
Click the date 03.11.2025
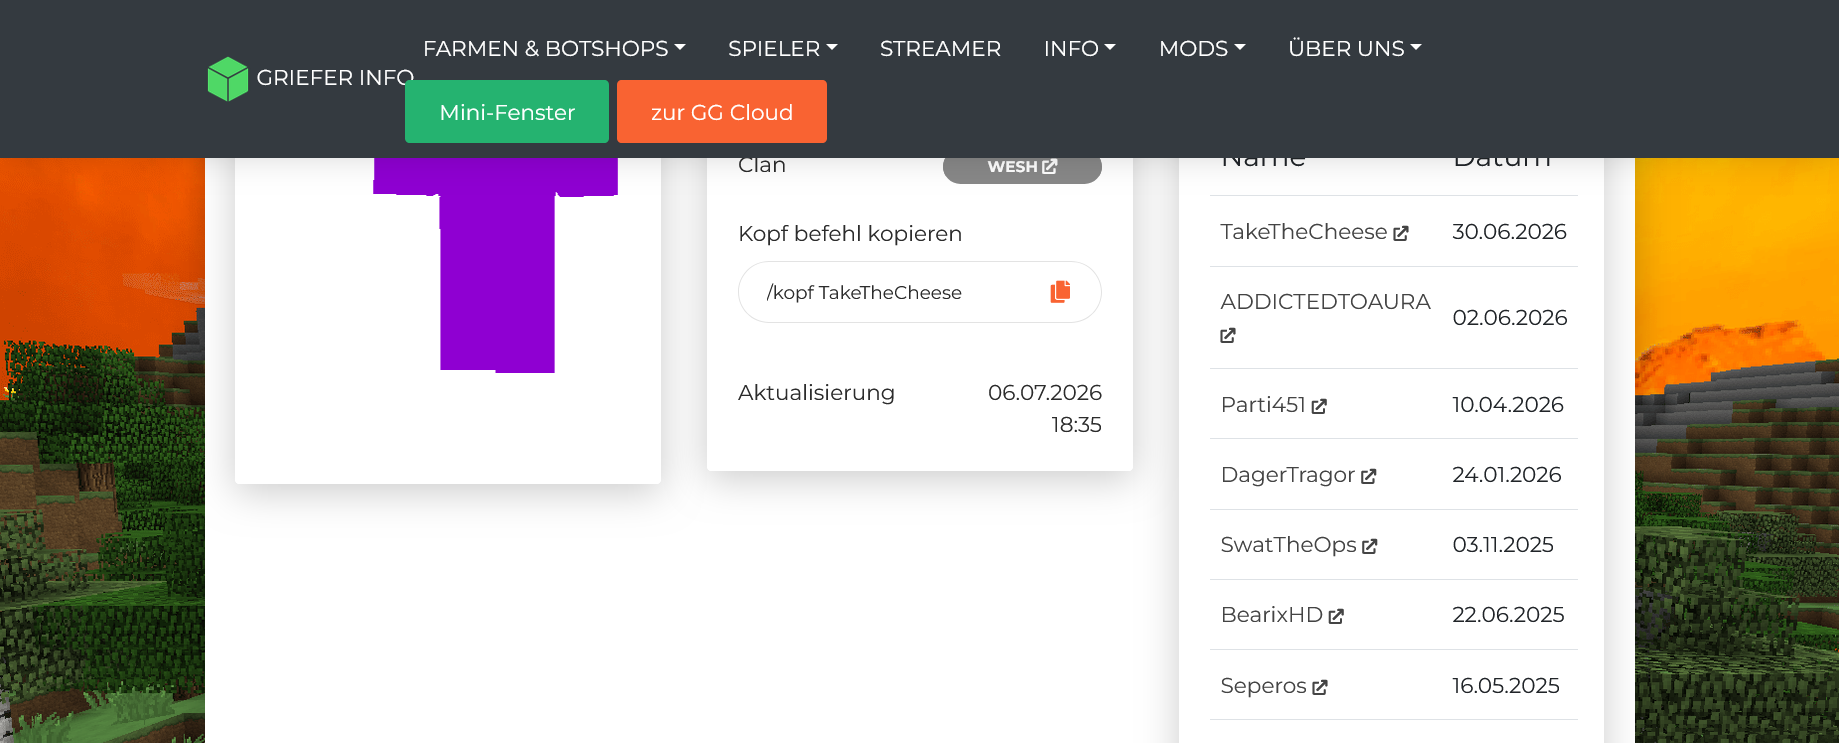(x=1503, y=545)
